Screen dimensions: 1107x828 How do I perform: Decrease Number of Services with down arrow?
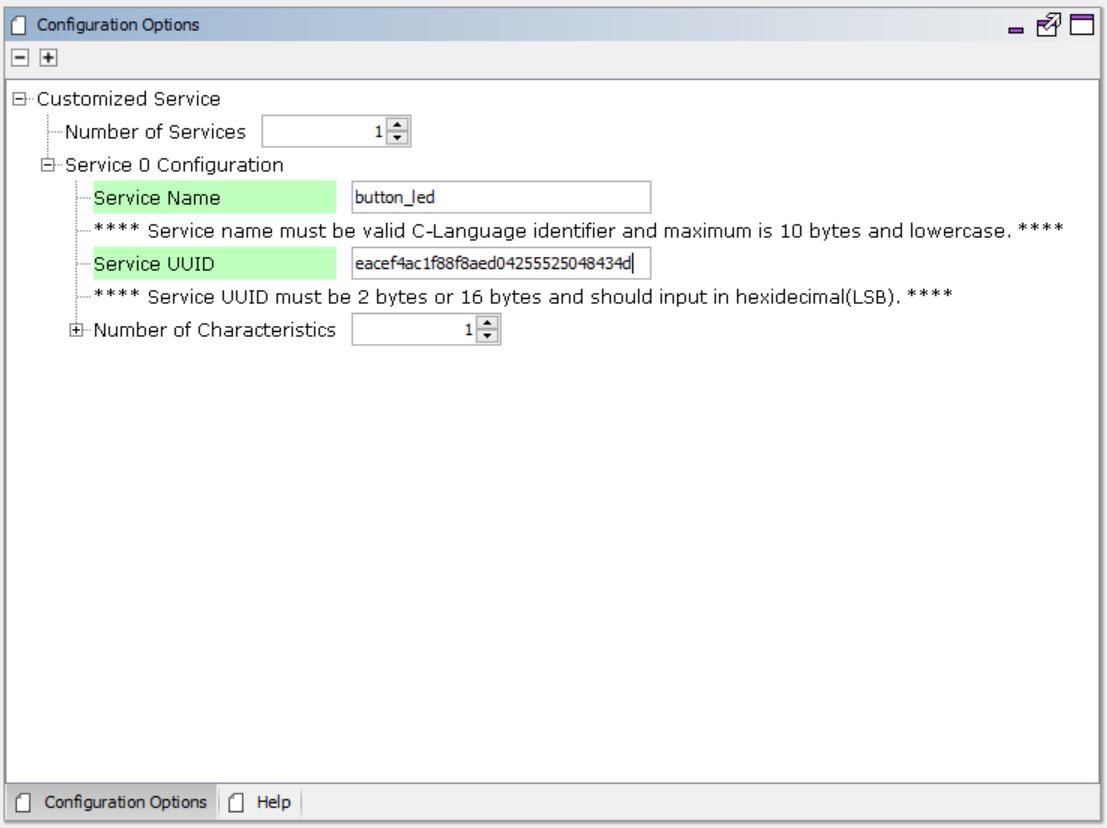pyautogui.click(x=398, y=138)
